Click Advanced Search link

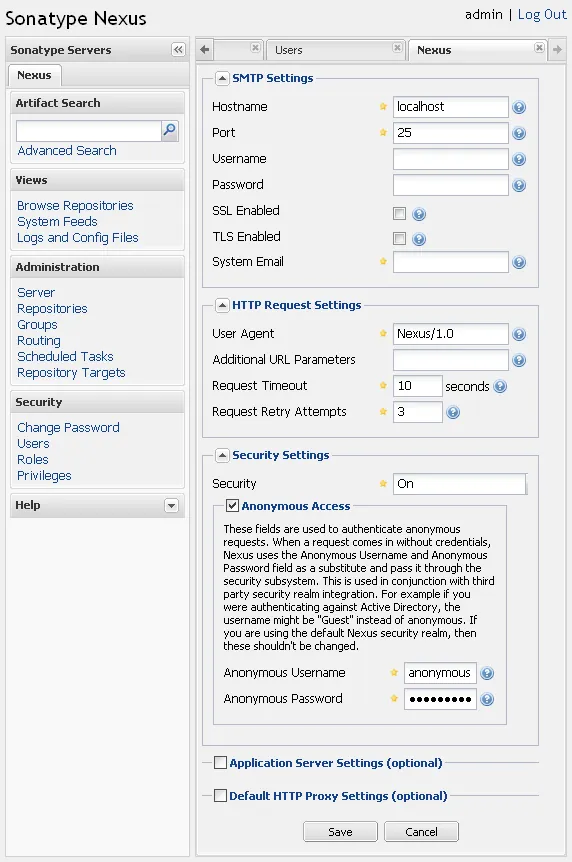(x=67, y=151)
